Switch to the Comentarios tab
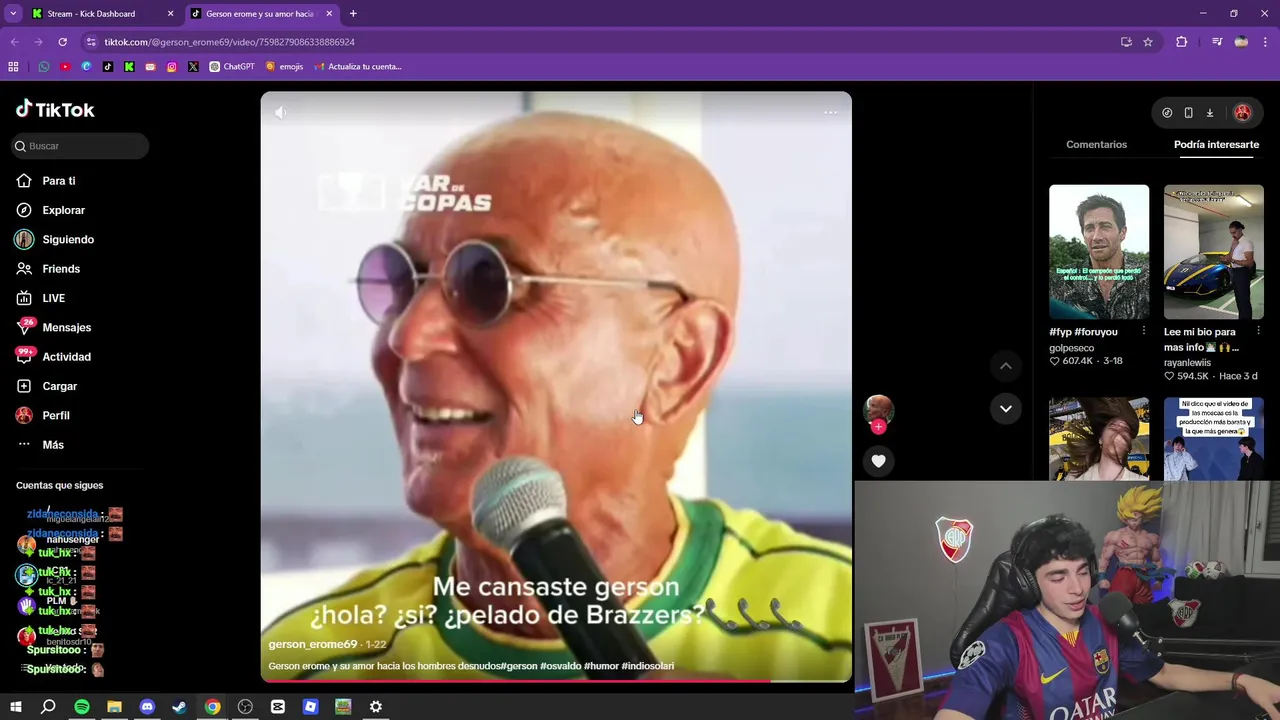 click(1096, 145)
